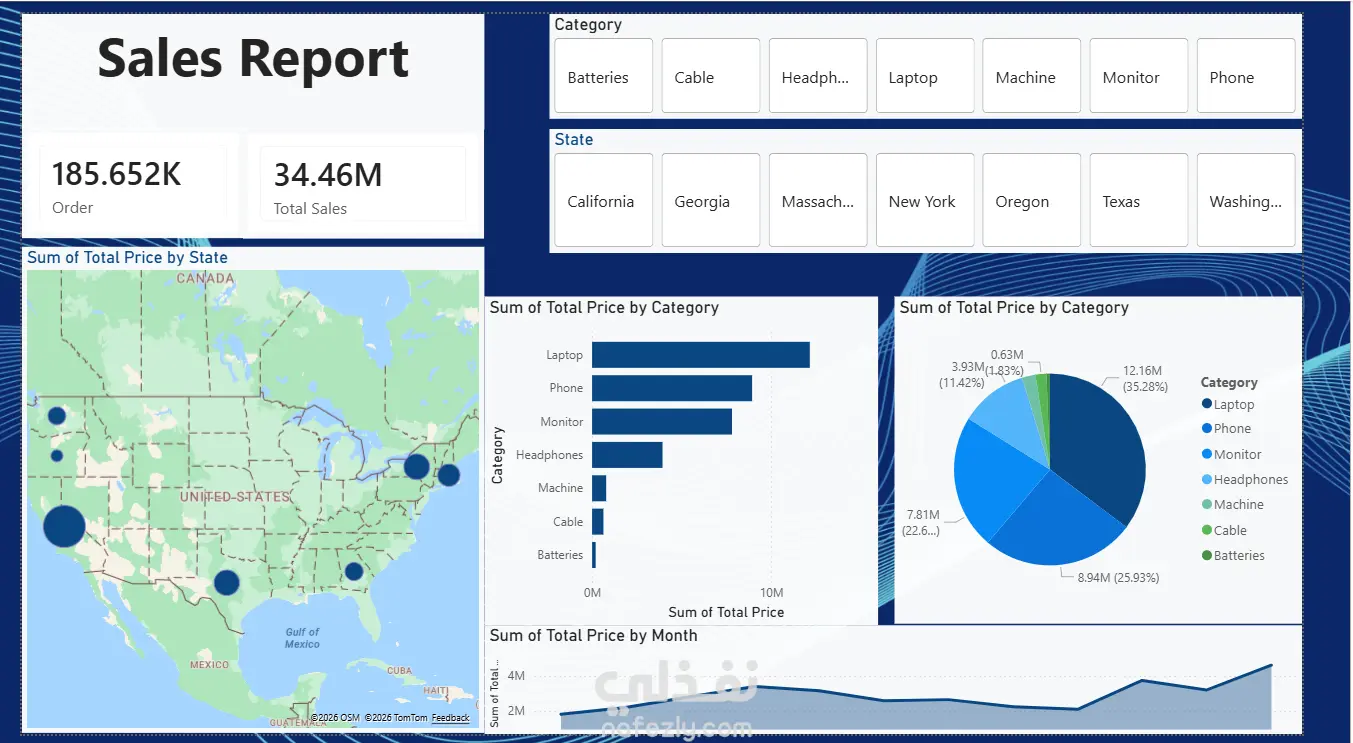The width and height of the screenshot is (1353, 743).
Task: Choose the Texas state slicer tile
Action: [1139, 200]
